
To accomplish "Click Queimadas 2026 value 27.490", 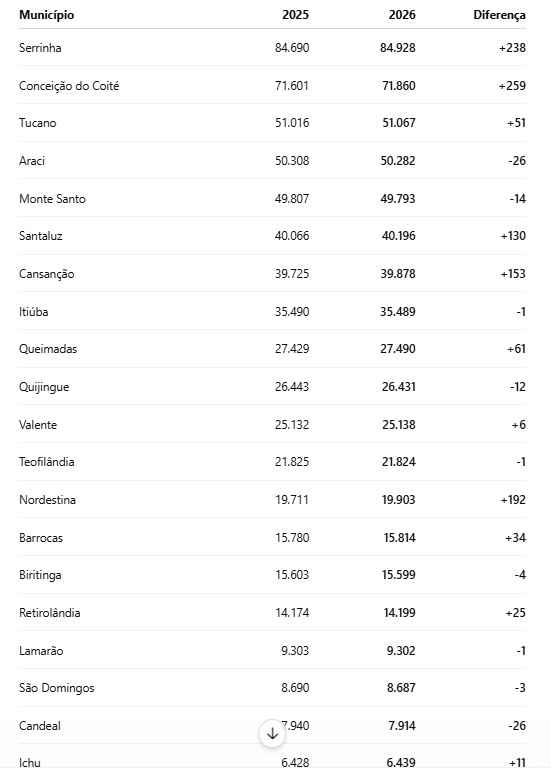I will coord(398,349).
